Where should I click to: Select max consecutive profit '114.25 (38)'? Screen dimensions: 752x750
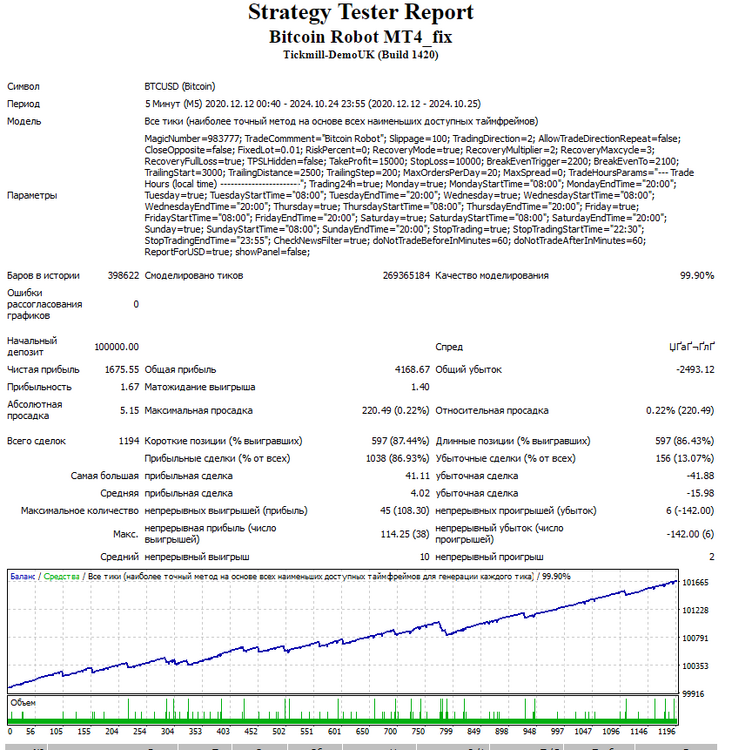(405, 534)
